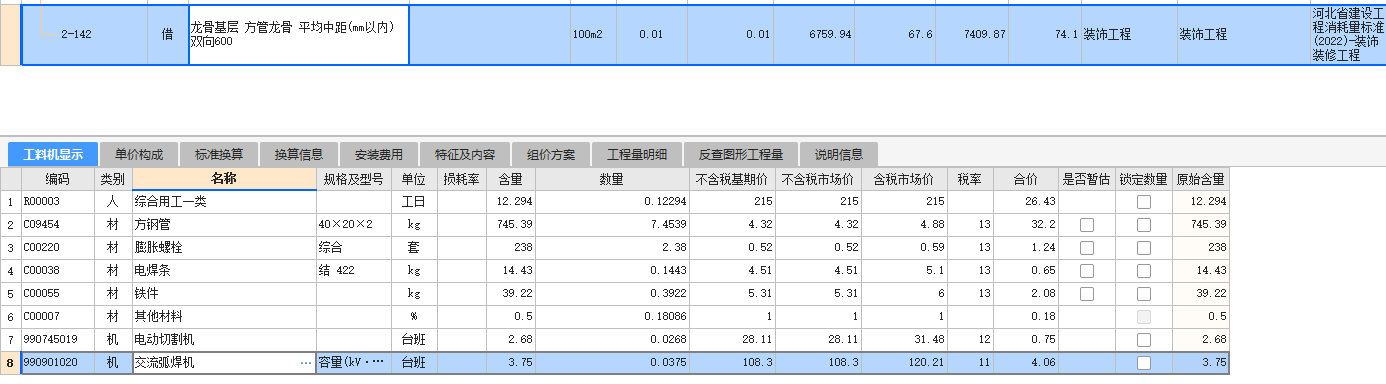
Task: Click the 方钢管 name cell
Action: pos(224,224)
